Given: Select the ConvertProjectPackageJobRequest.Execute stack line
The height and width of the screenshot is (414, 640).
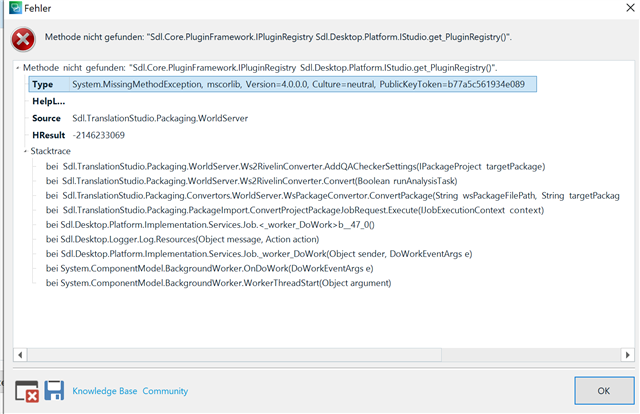Looking at the screenshot, I should tap(300, 211).
